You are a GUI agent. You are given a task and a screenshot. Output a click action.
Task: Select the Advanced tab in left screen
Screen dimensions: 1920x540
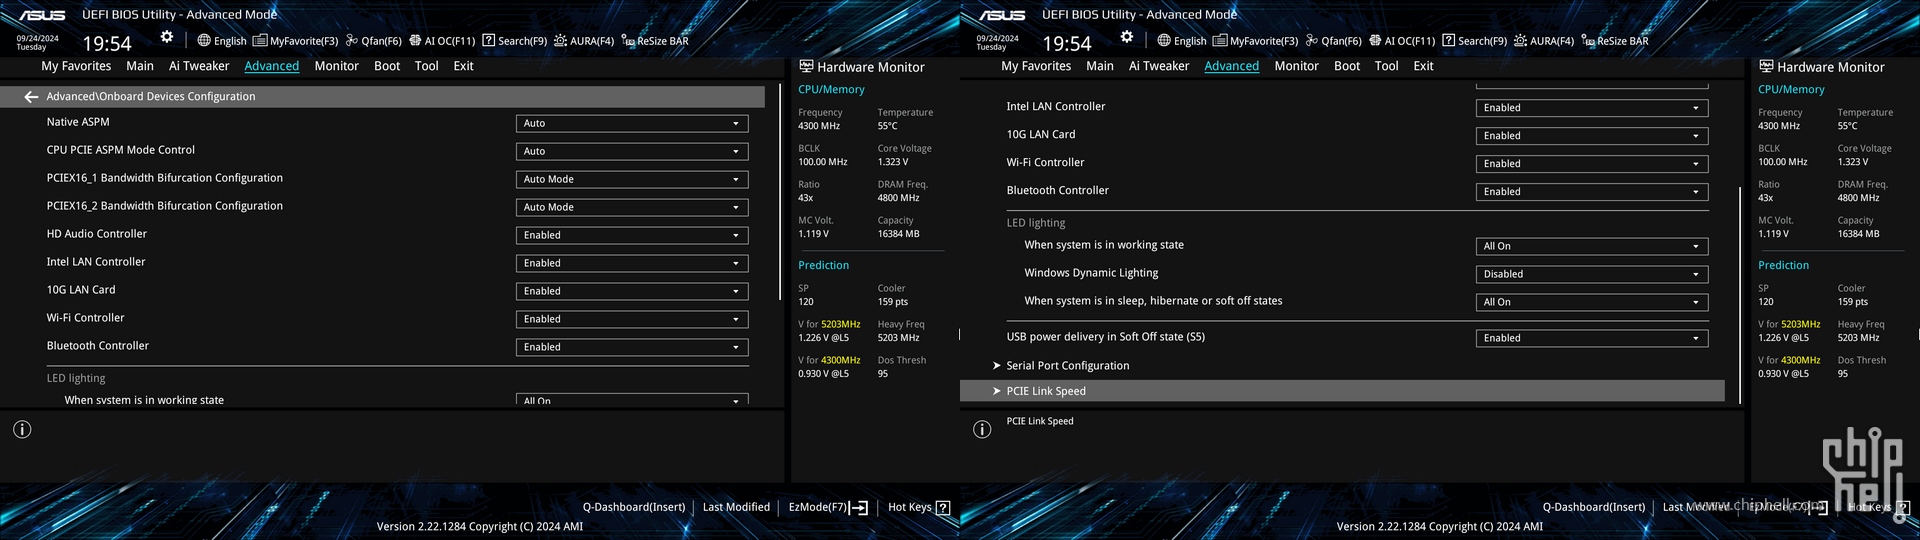pos(272,66)
